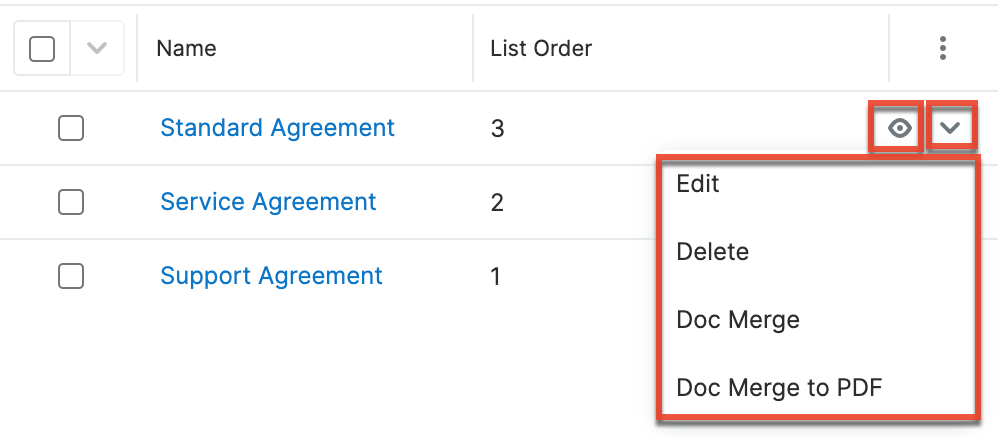Click the Service Agreement list order value 2
This screenshot has height=438, width=998.
[x=497, y=202]
